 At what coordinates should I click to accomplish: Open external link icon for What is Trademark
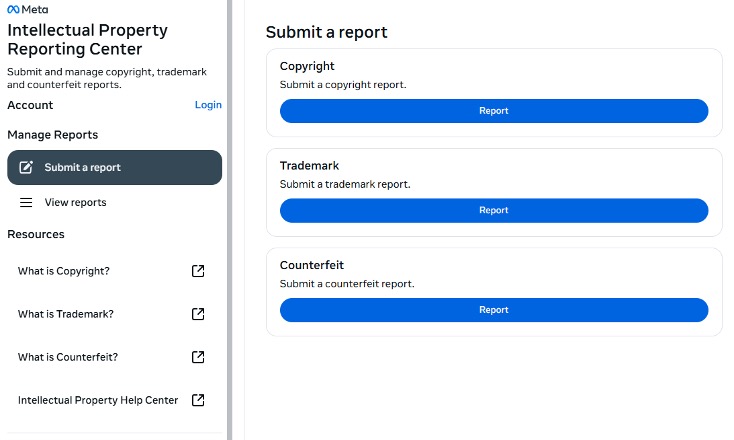(198, 314)
